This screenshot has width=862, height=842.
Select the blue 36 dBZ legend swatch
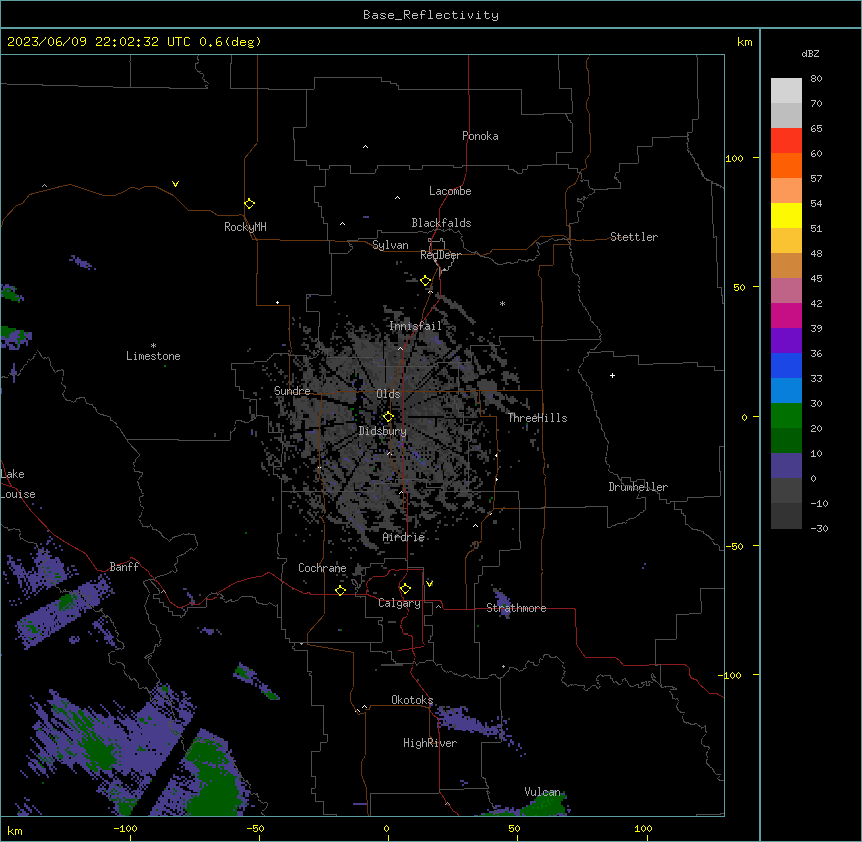point(786,365)
